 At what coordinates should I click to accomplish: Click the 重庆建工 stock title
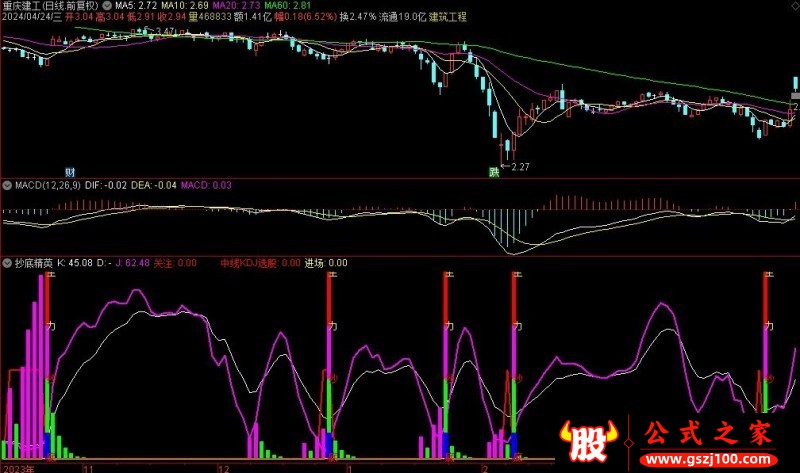pos(22,6)
